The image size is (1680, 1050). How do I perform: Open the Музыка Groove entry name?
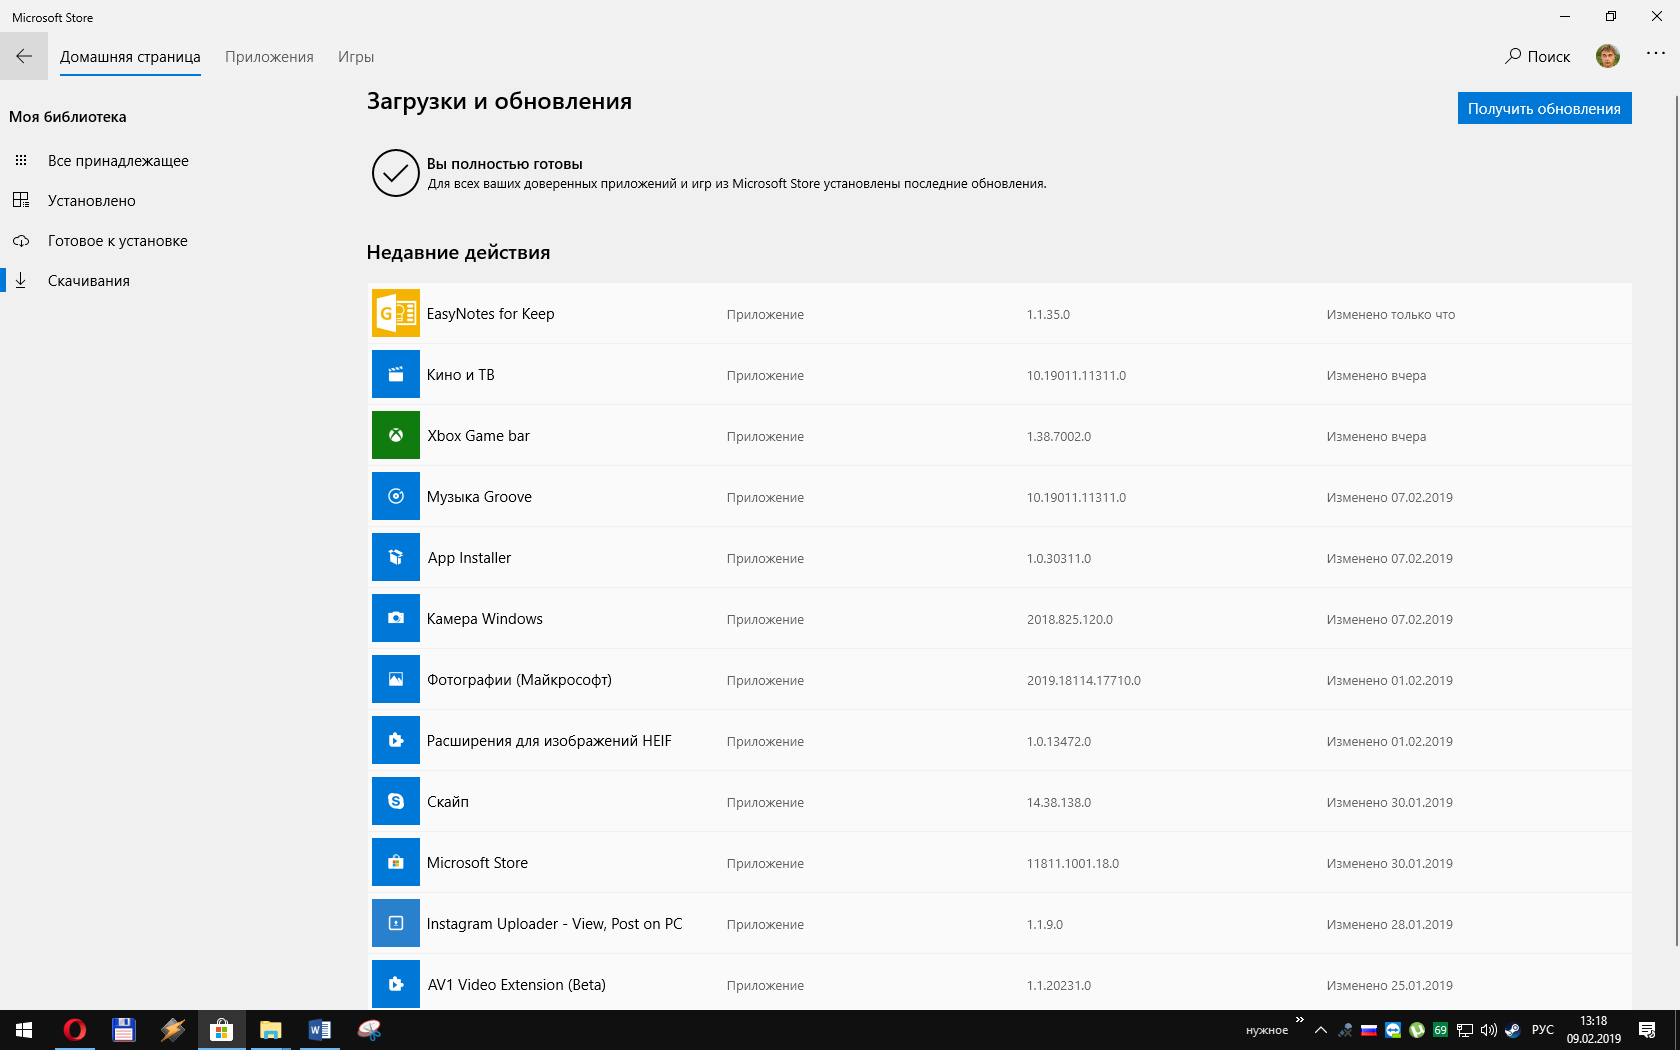479,497
